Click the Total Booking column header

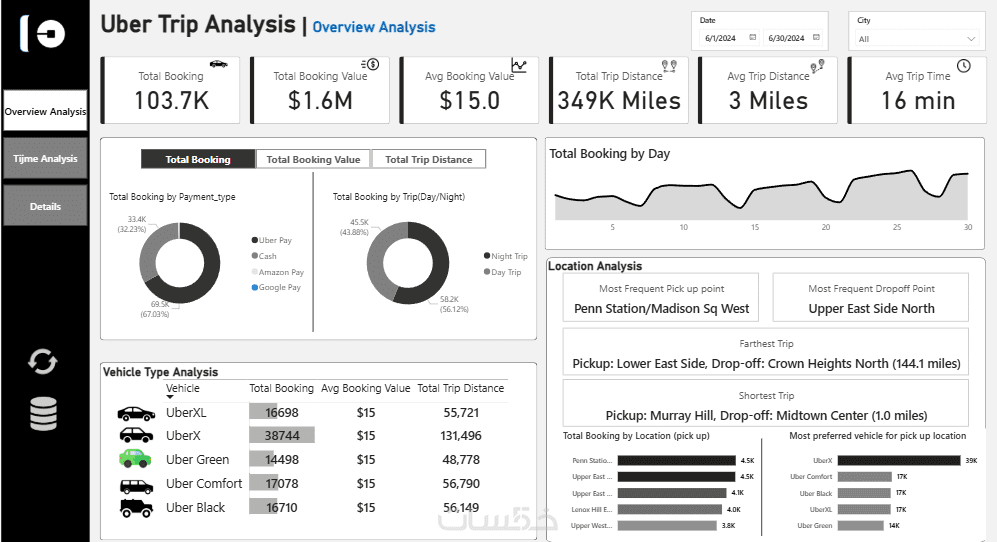pos(281,388)
